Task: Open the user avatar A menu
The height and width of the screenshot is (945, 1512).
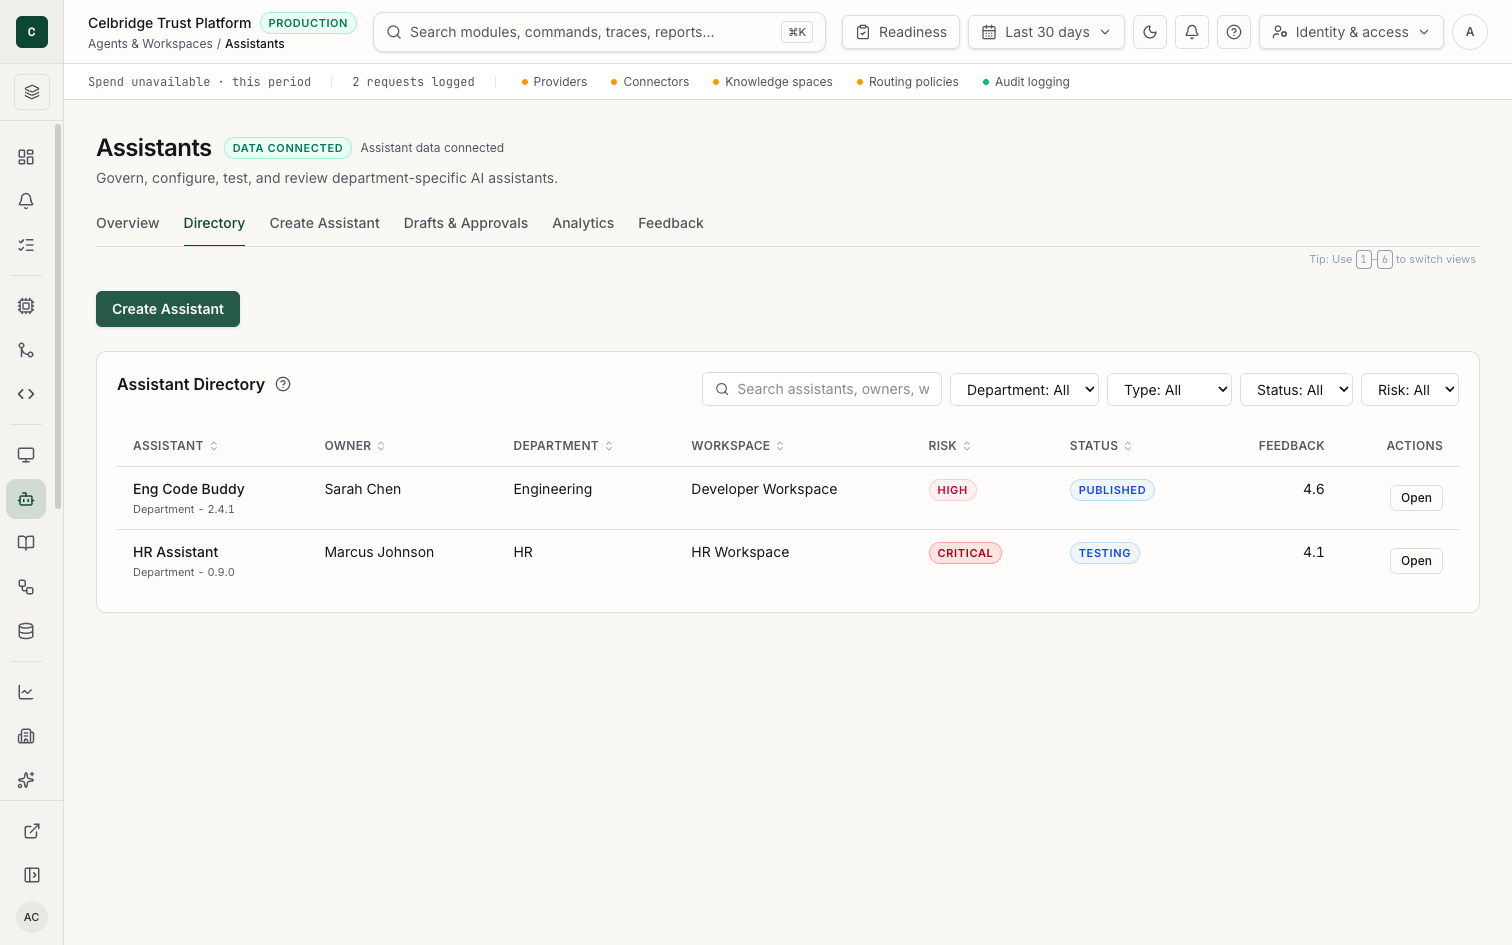Action: 1470,32
